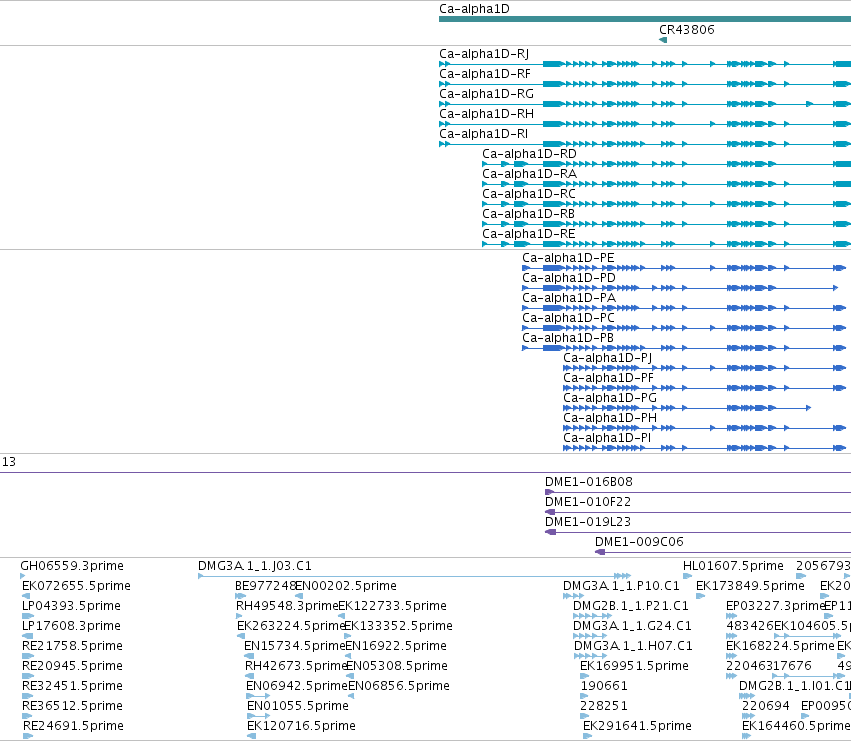Viewport: 851px width, 741px height.
Task: Click protein Ca-alpha1D-PB
Action: (568, 338)
